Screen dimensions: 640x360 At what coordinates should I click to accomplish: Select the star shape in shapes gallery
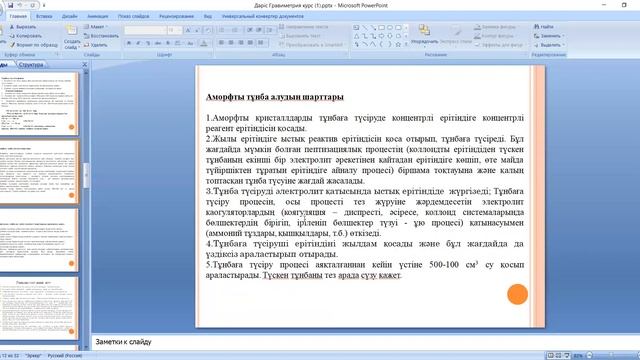tap(398, 44)
